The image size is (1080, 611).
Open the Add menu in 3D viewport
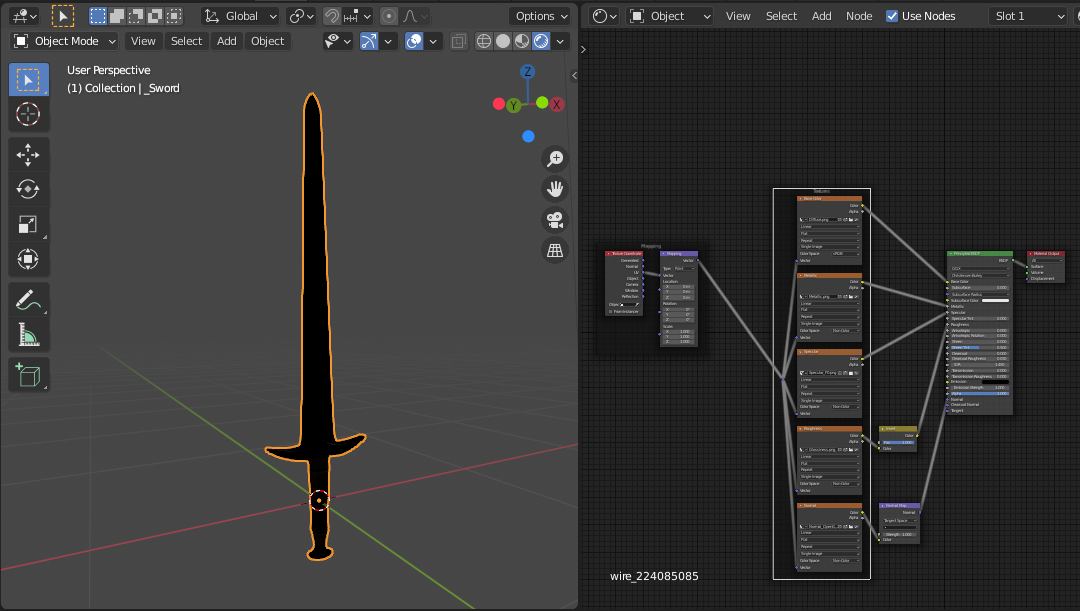pyautogui.click(x=227, y=41)
